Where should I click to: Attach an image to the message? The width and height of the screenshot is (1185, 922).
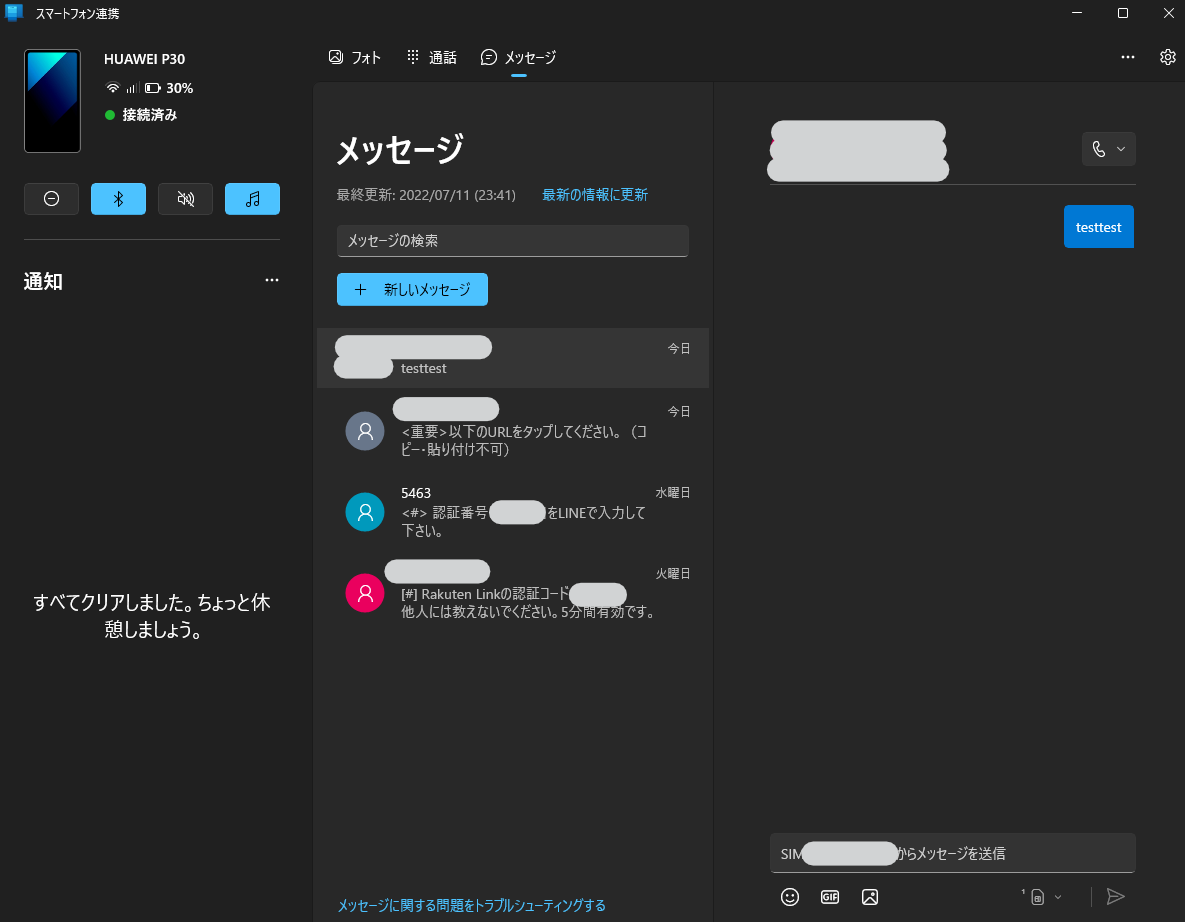click(x=869, y=897)
